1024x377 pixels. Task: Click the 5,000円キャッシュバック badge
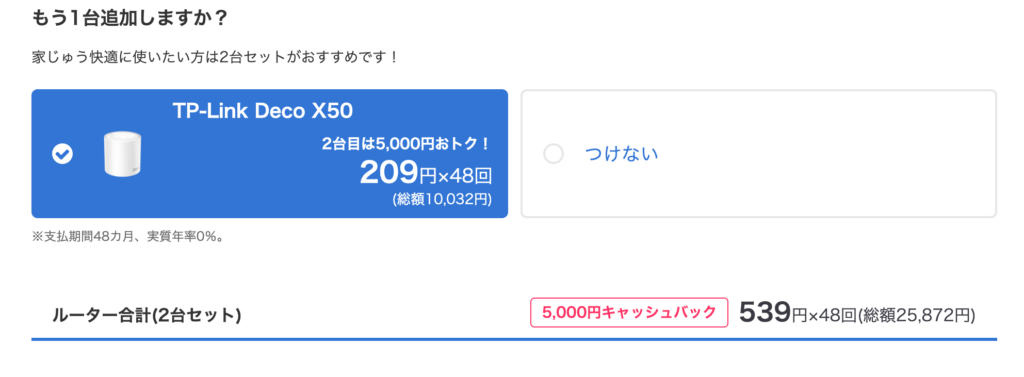629,313
